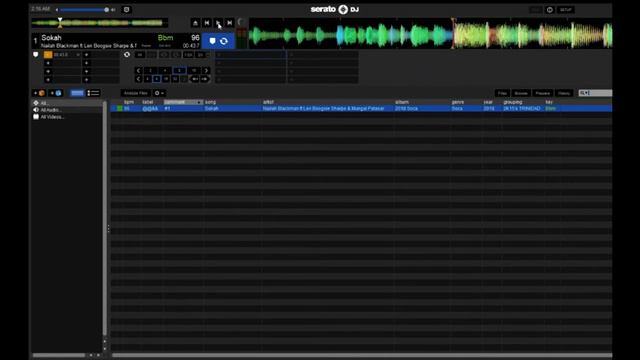Click the Serato DJ logo
This screenshot has height=360, width=640.
[x=335, y=9]
